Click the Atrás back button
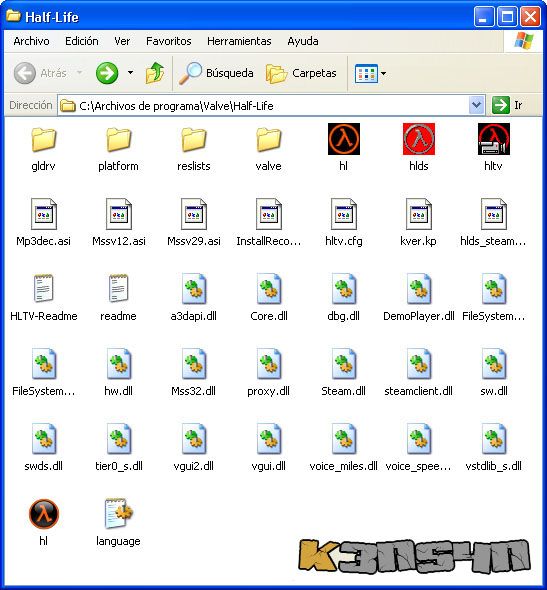The image size is (547, 590). point(40,73)
